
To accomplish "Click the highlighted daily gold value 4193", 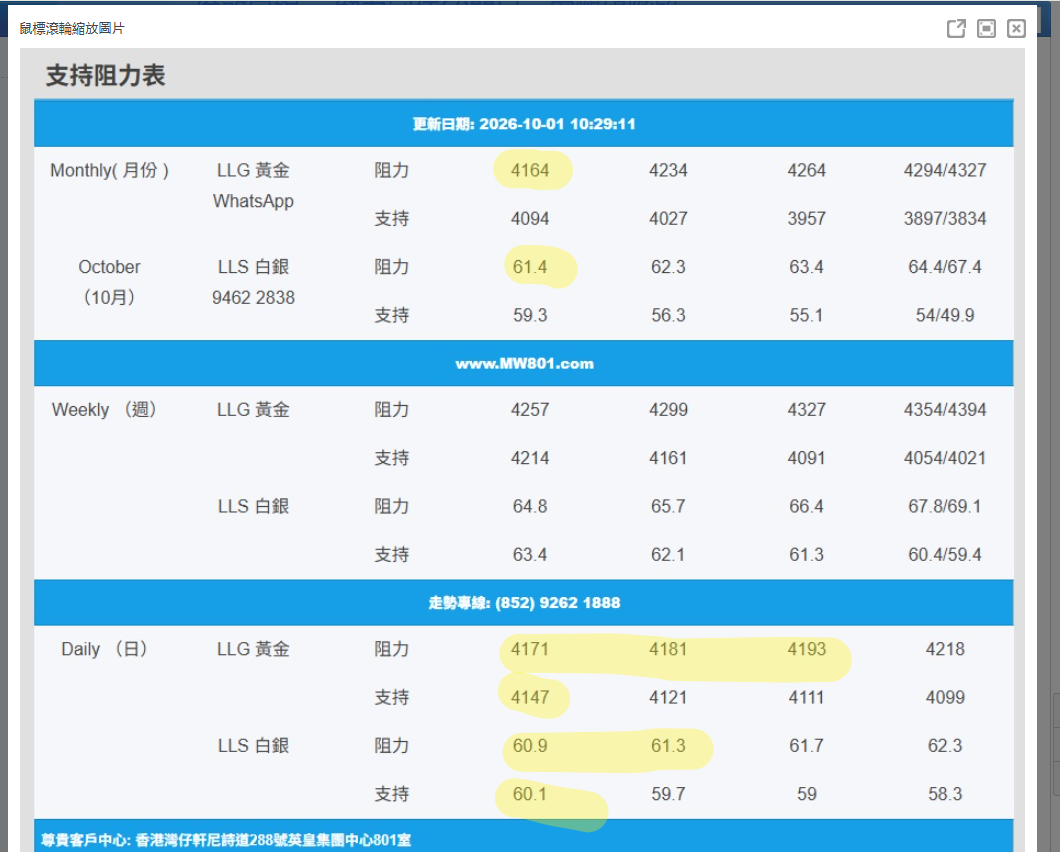I will (x=806, y=649).
